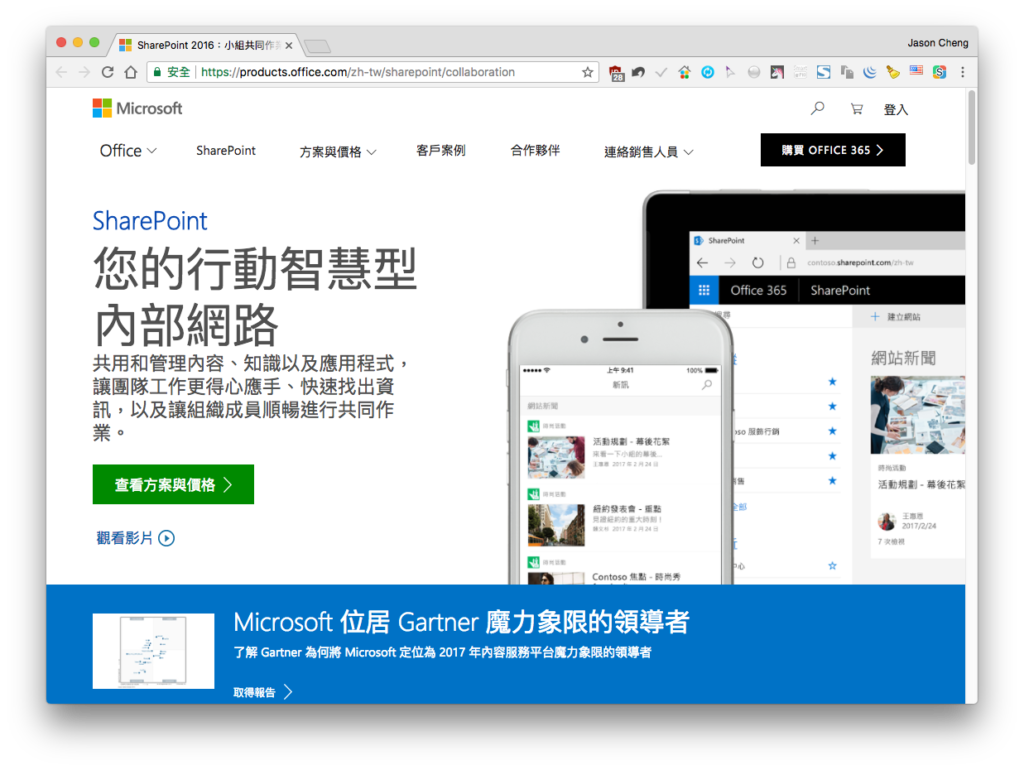Click the gray copy-documents extension icon

tap(847, 72)
